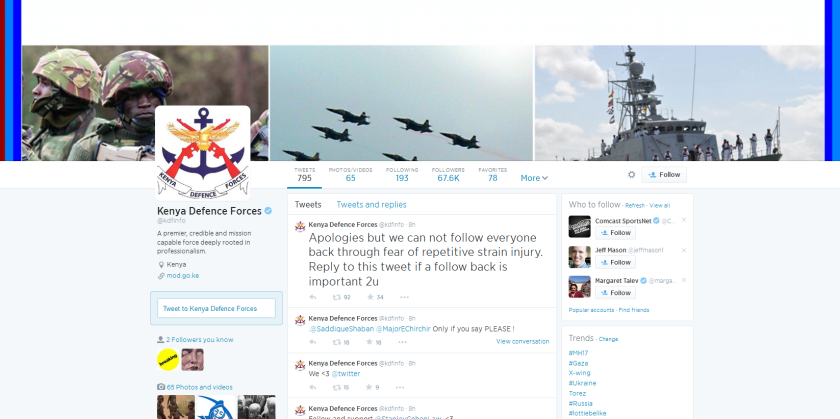This screenshot has height=419, width=840.
Task: Open the Tweets 795 count tab
Action: (x=304, y=175)
